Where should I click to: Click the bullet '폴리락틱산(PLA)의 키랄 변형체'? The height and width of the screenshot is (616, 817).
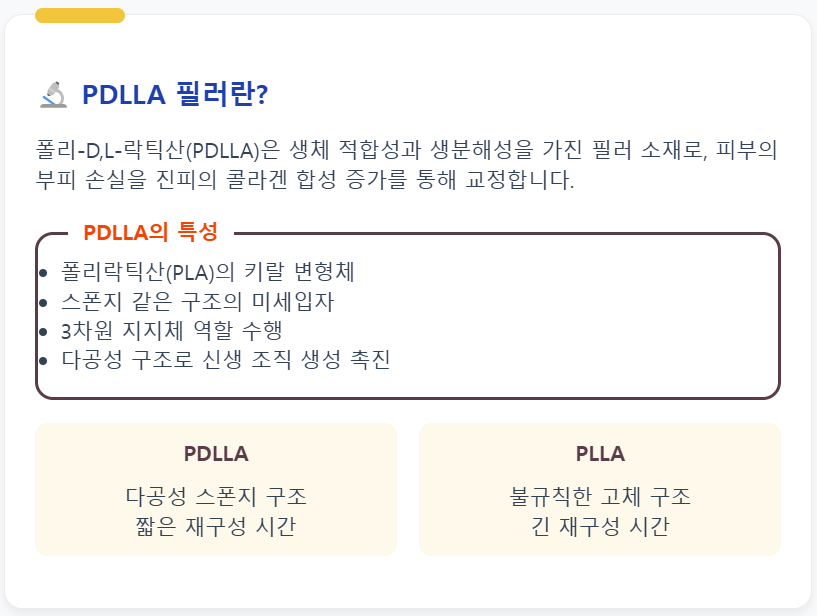(208, 272)
